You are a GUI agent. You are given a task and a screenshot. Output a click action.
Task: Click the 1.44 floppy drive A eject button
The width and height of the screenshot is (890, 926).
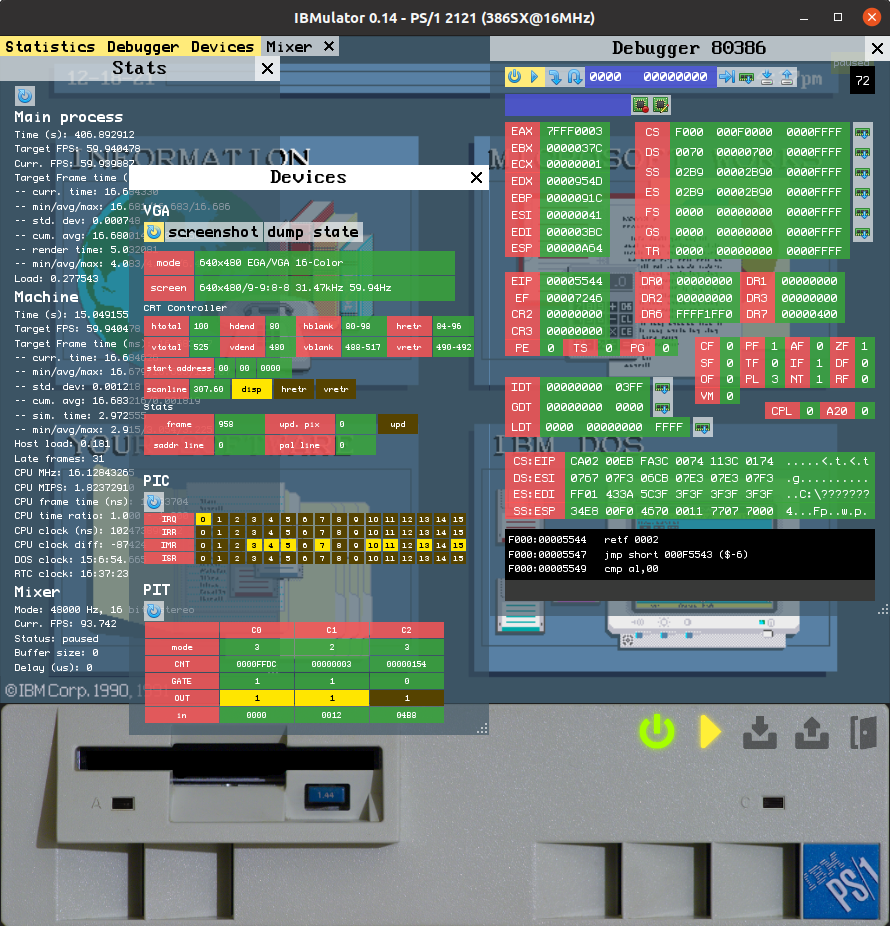[x=327, y=795]
